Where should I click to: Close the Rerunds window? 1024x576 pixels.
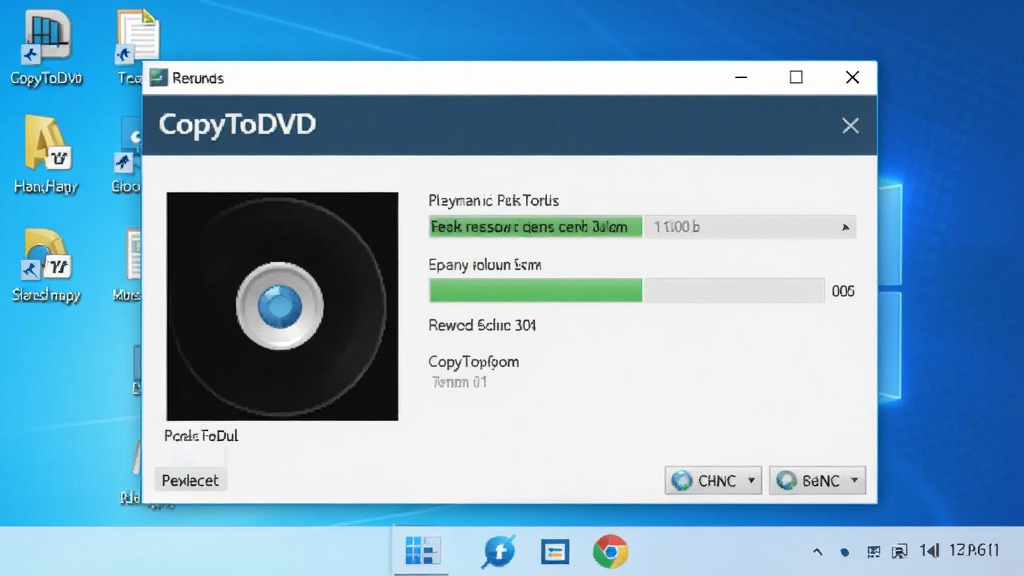point(852,77)
